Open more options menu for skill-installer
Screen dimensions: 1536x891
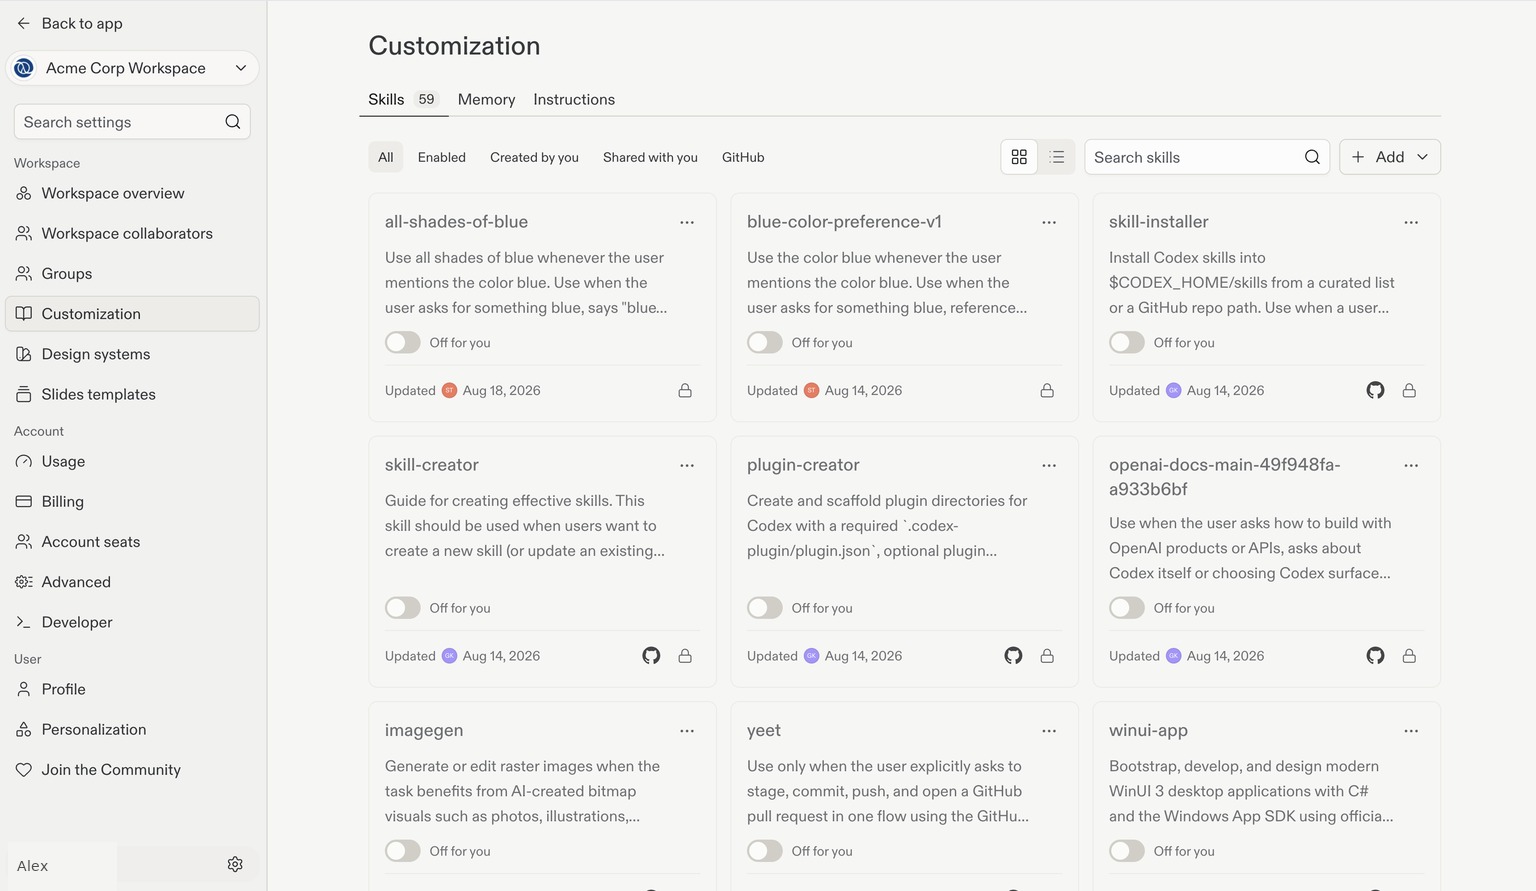pos(1411,222)
